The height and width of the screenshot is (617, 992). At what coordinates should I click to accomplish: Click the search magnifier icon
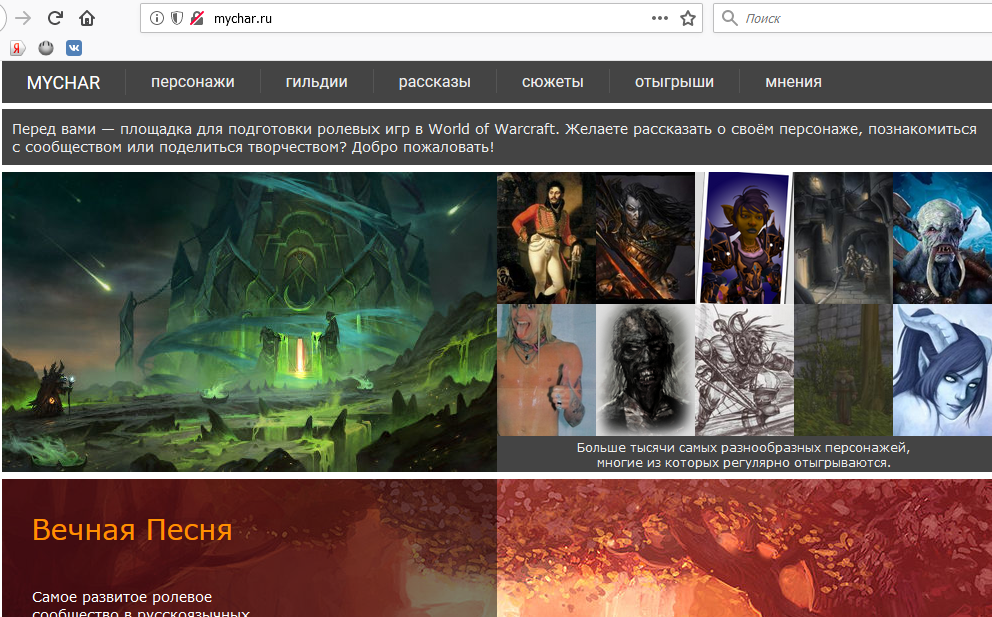point(729,18)
